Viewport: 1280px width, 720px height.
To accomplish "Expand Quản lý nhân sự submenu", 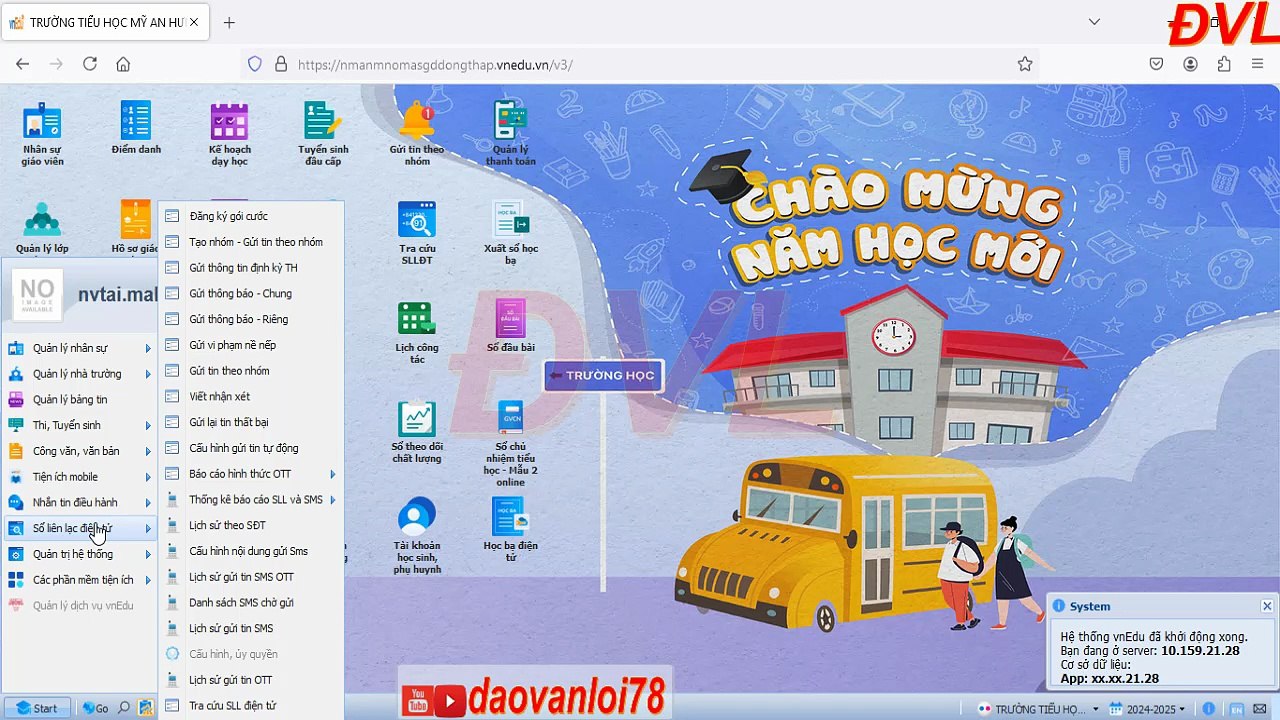I will tap(80, 348).
